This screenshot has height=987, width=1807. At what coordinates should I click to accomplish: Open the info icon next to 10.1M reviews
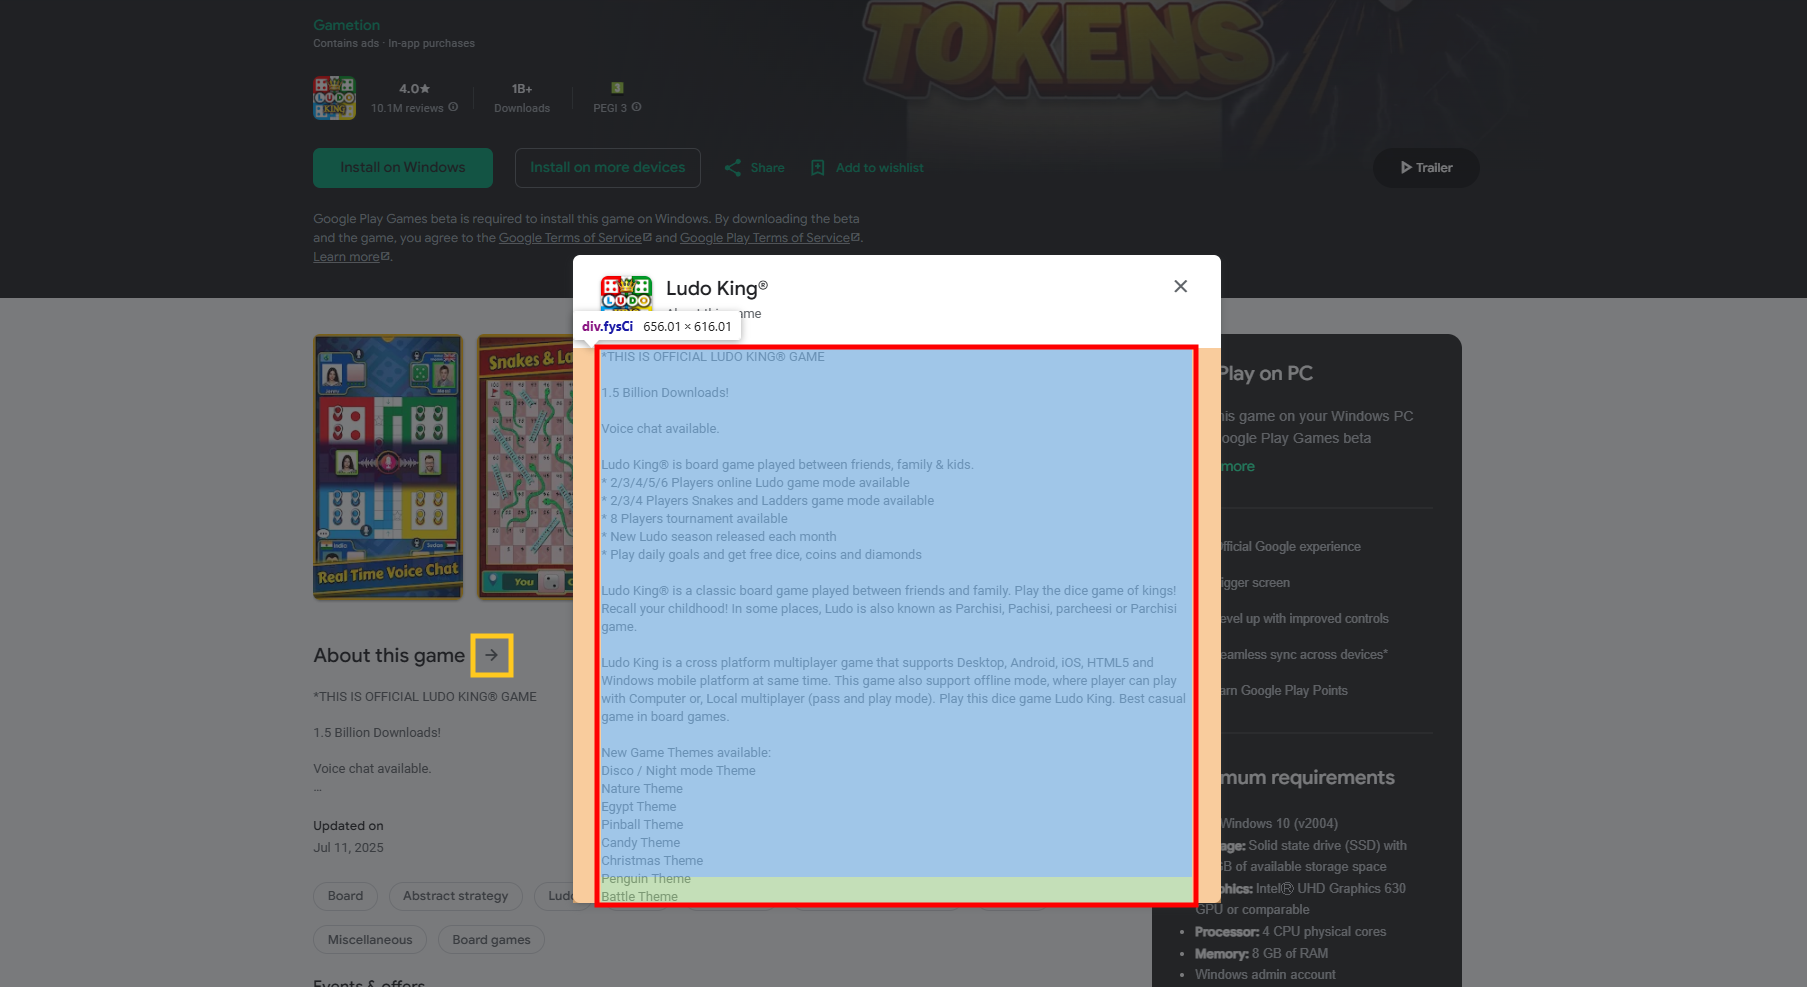(x=452, y=104)
